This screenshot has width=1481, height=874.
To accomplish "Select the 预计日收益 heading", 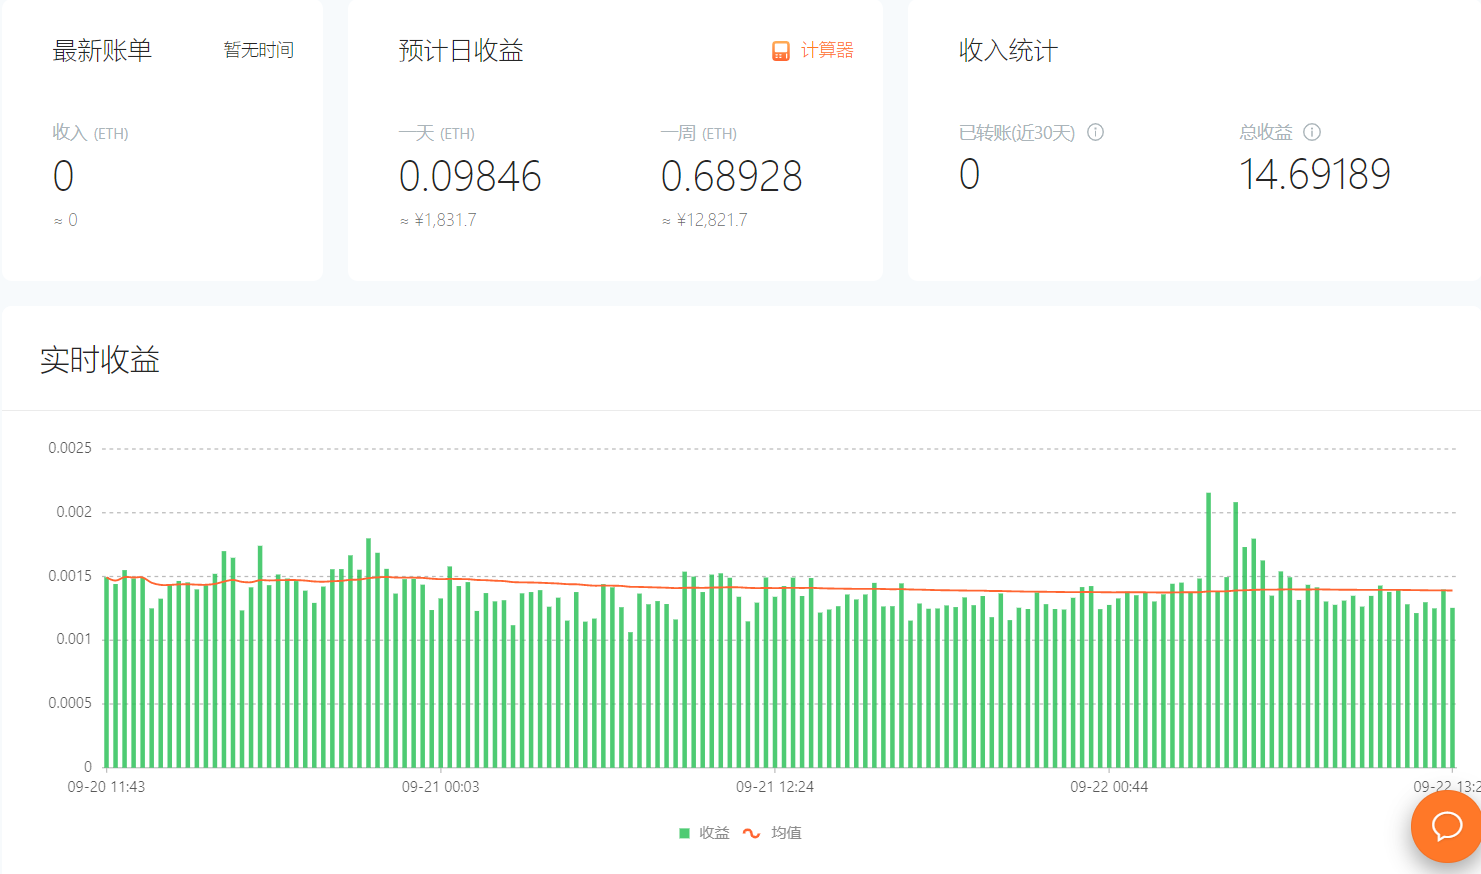I will (461, 51).
